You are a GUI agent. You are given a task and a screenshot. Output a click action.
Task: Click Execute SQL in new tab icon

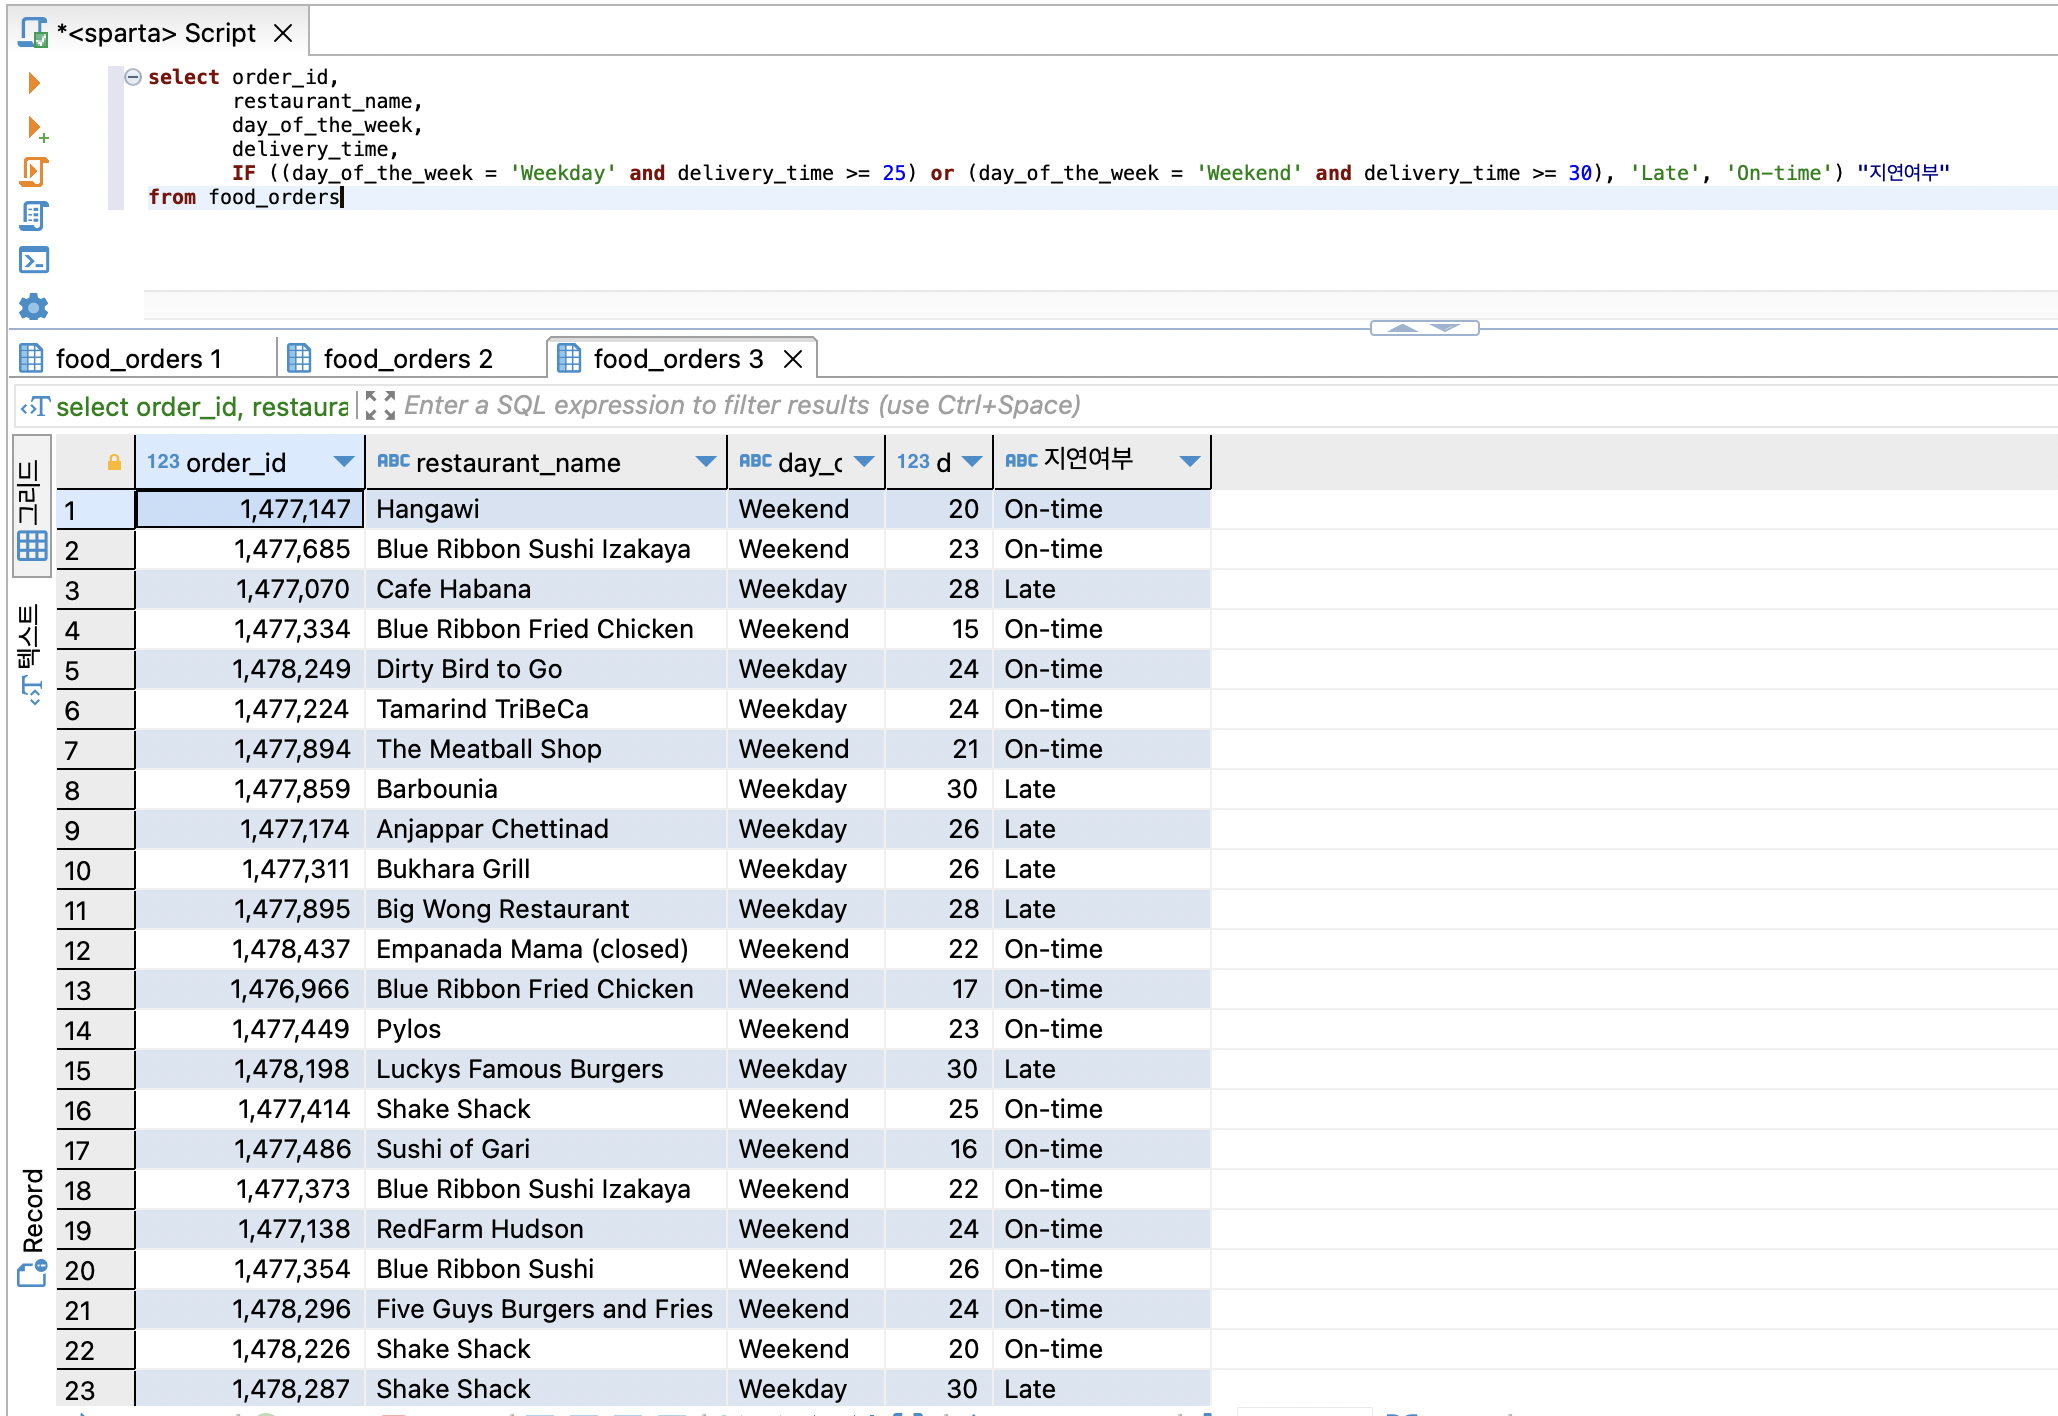36,129
